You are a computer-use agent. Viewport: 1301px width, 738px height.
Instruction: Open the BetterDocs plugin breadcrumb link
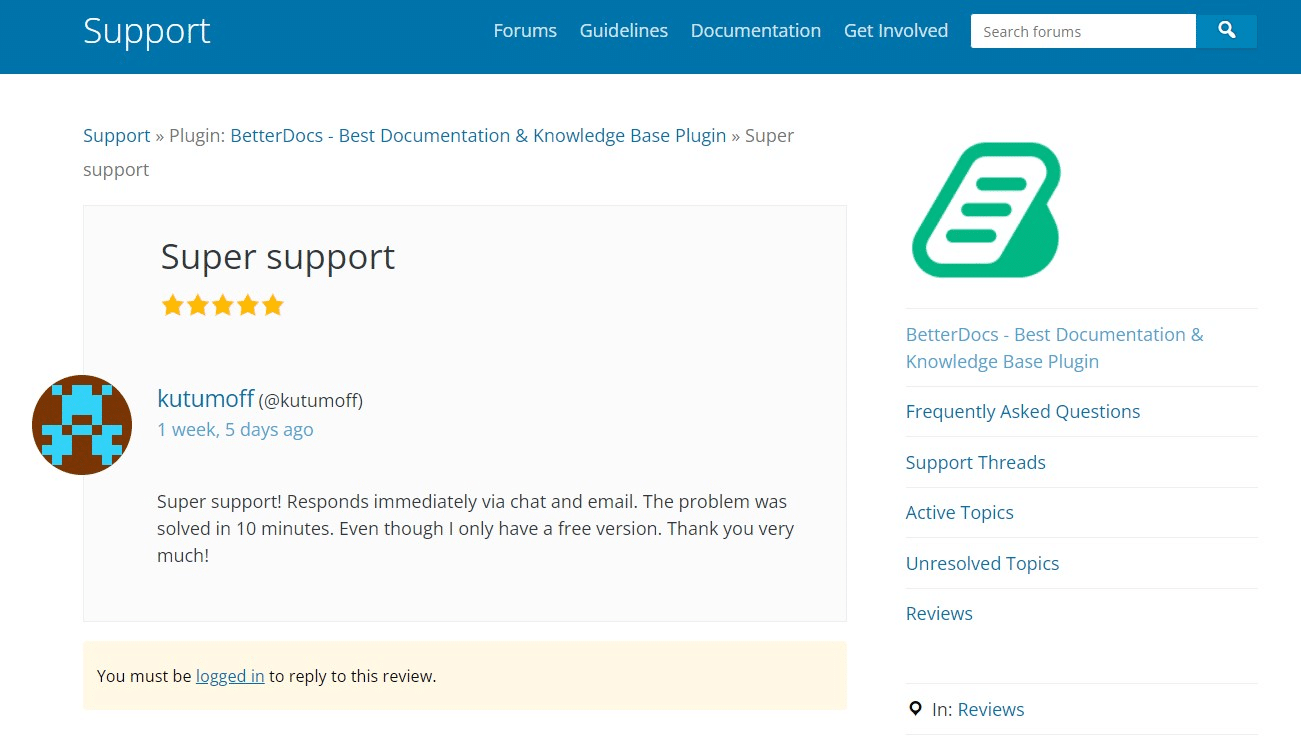[x=478, y=135]
